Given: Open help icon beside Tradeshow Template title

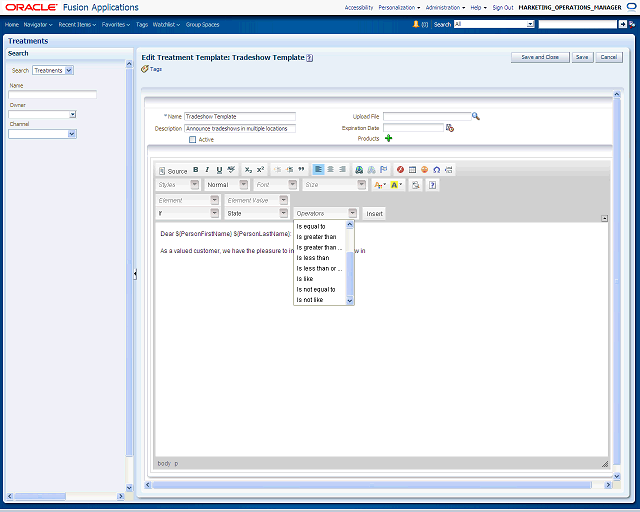Looking at the screenshot, I should point(310,58).
